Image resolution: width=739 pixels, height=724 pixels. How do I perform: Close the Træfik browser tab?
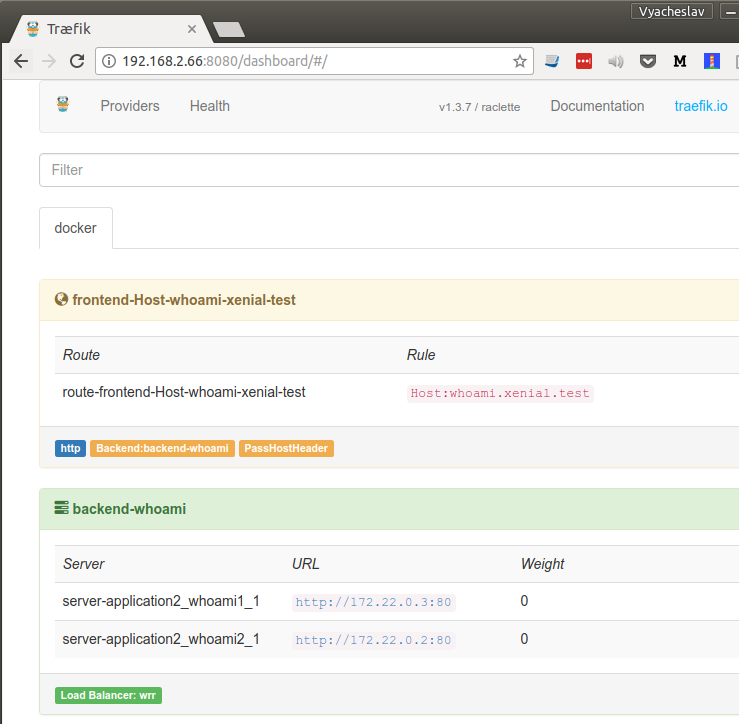point(192,29)
